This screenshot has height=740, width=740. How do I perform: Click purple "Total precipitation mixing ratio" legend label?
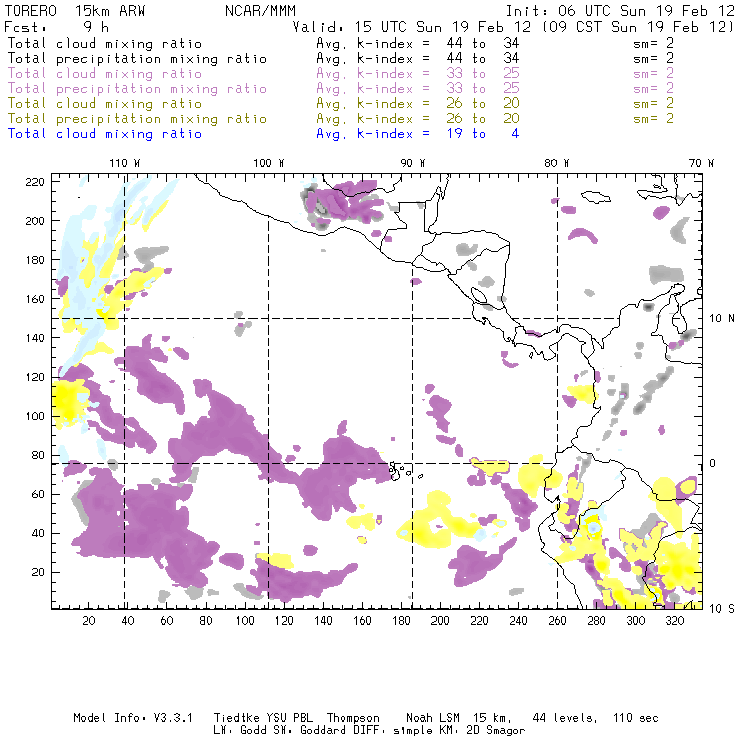pyautogui.click(x=137, y=89)
